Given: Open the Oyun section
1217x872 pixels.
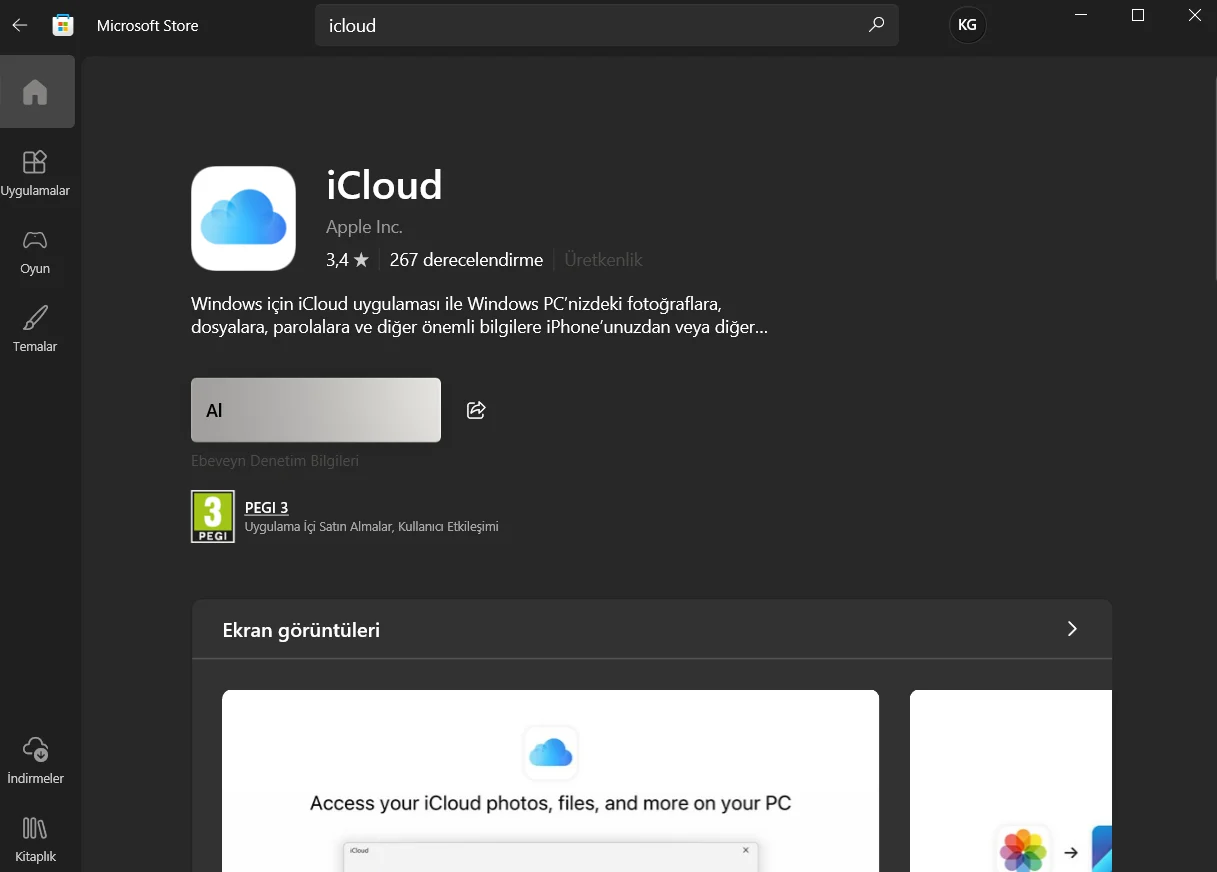Looking at the screenshot, I should (x=35, y=252).
